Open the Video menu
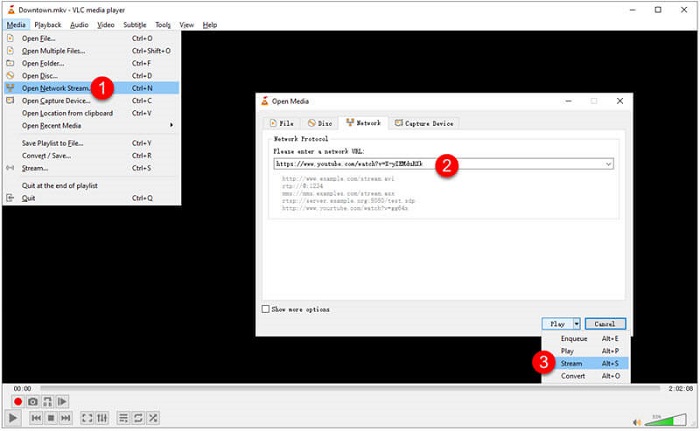 (x=106, y=25)
